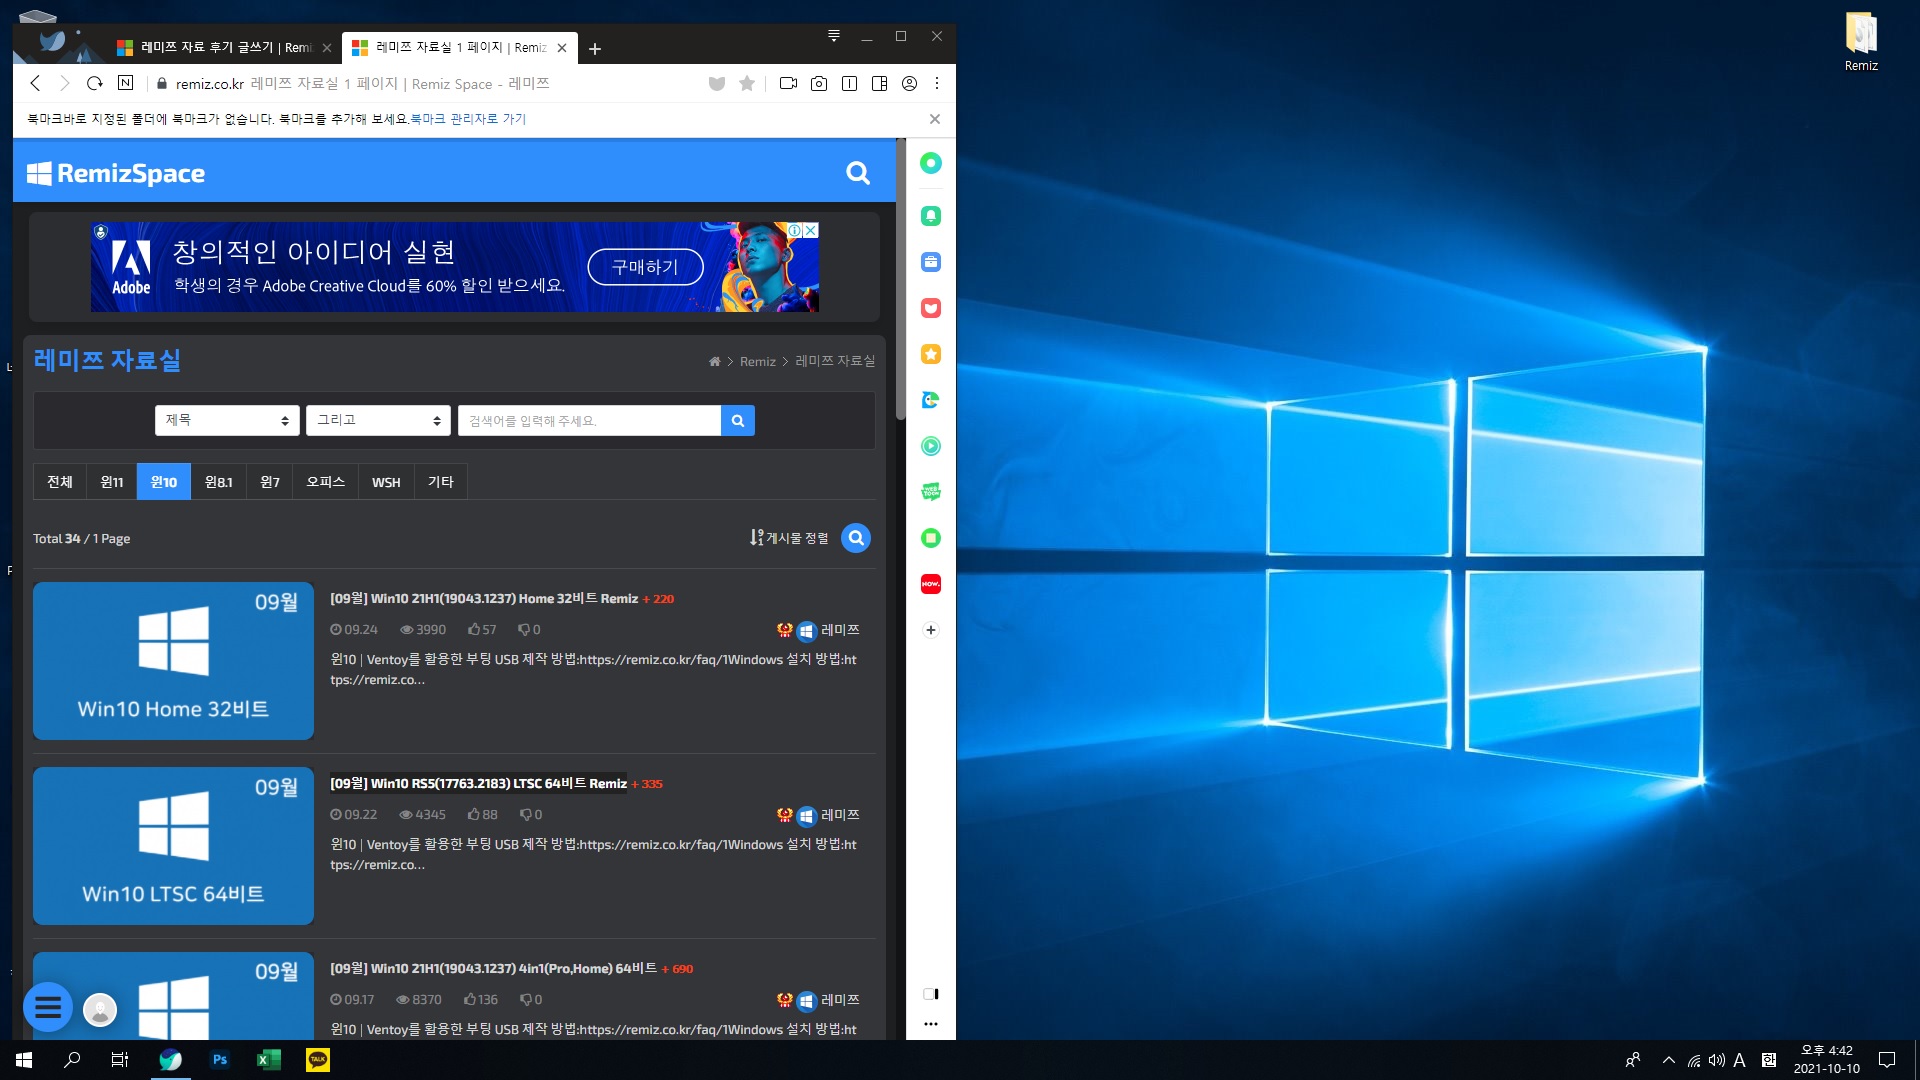Close the 레미쯔 자료 후기 글쓰기 tab

click(327, 47)
